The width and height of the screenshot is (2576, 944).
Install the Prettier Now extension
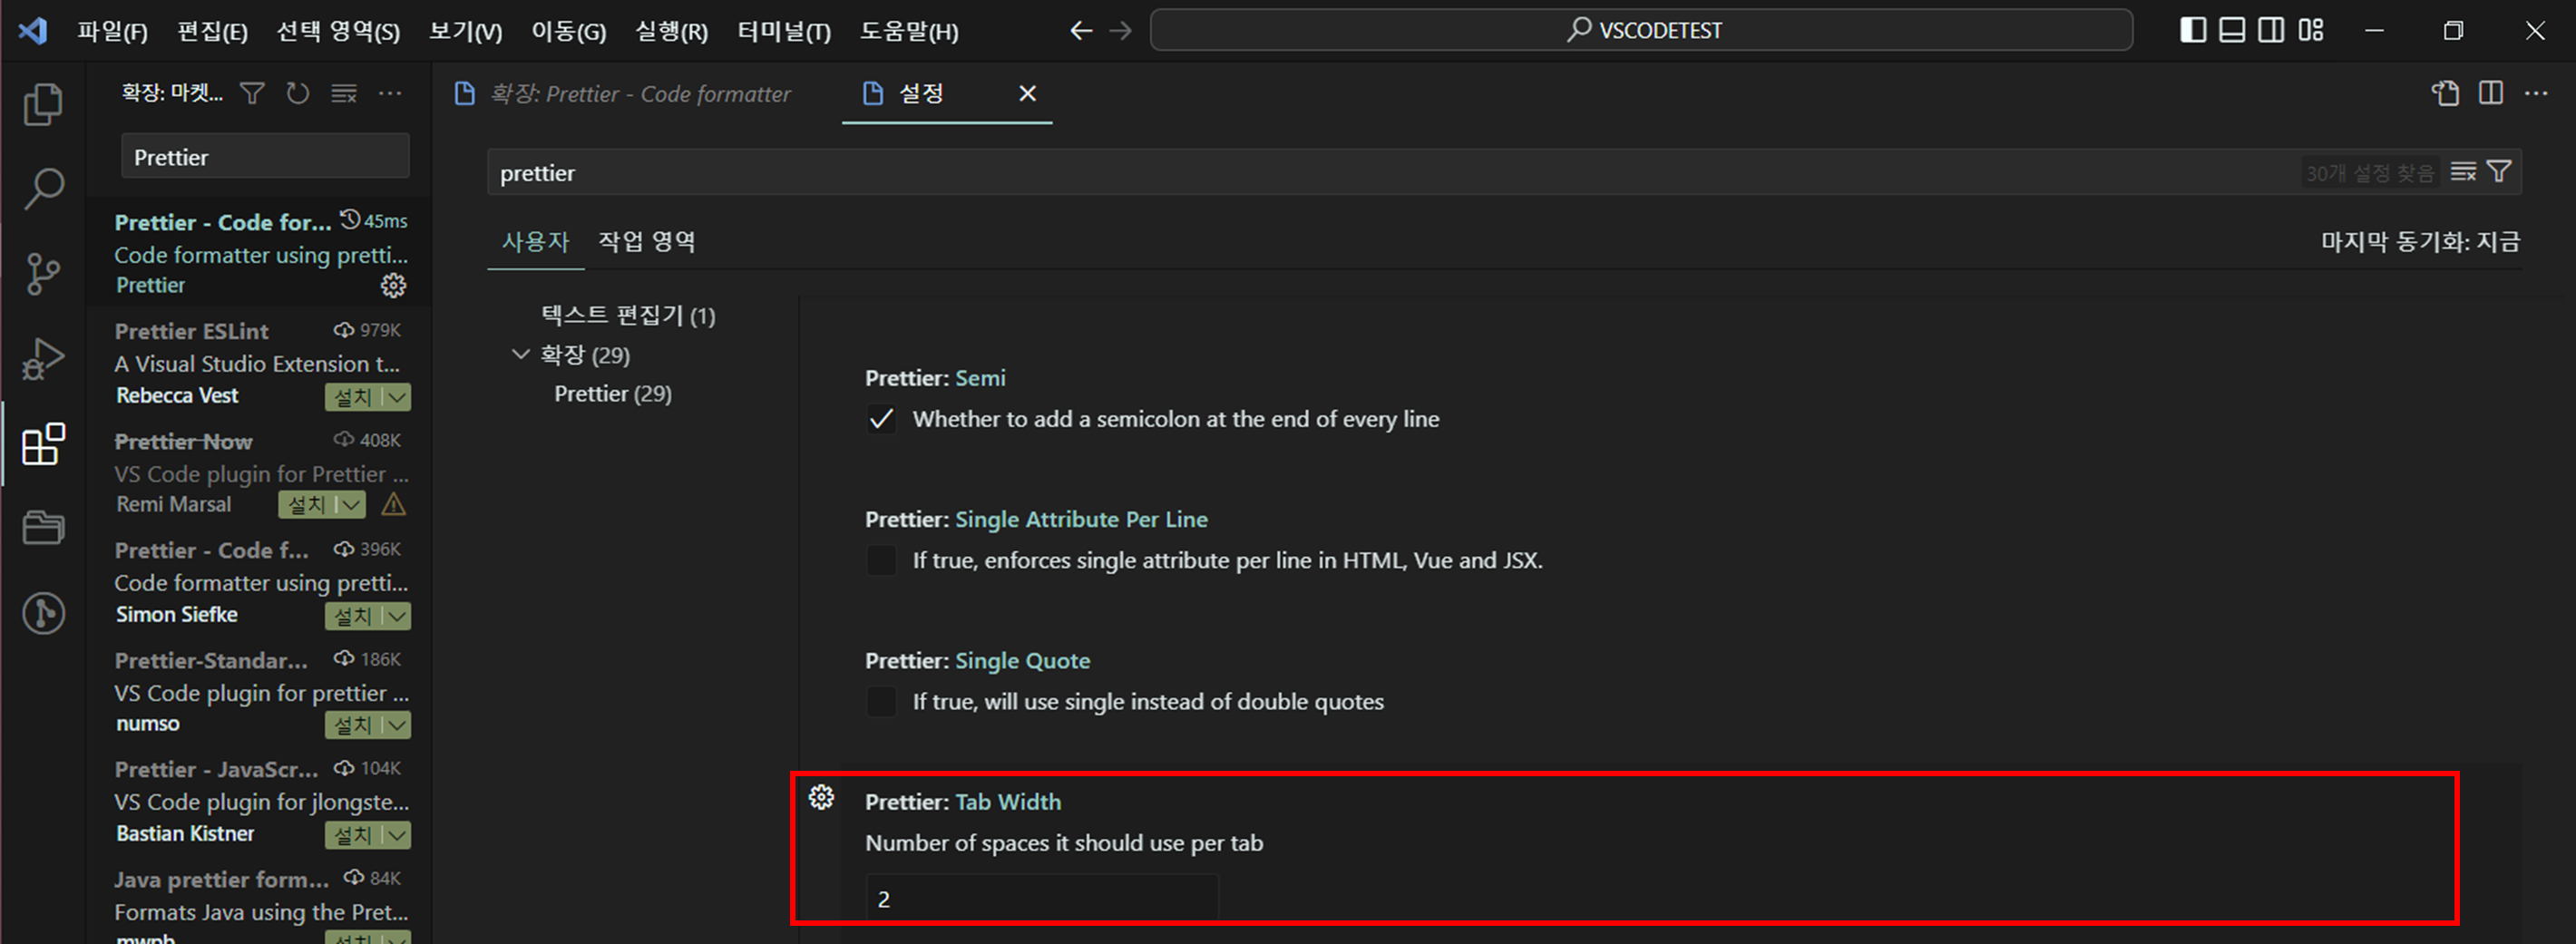click(307, 505)
